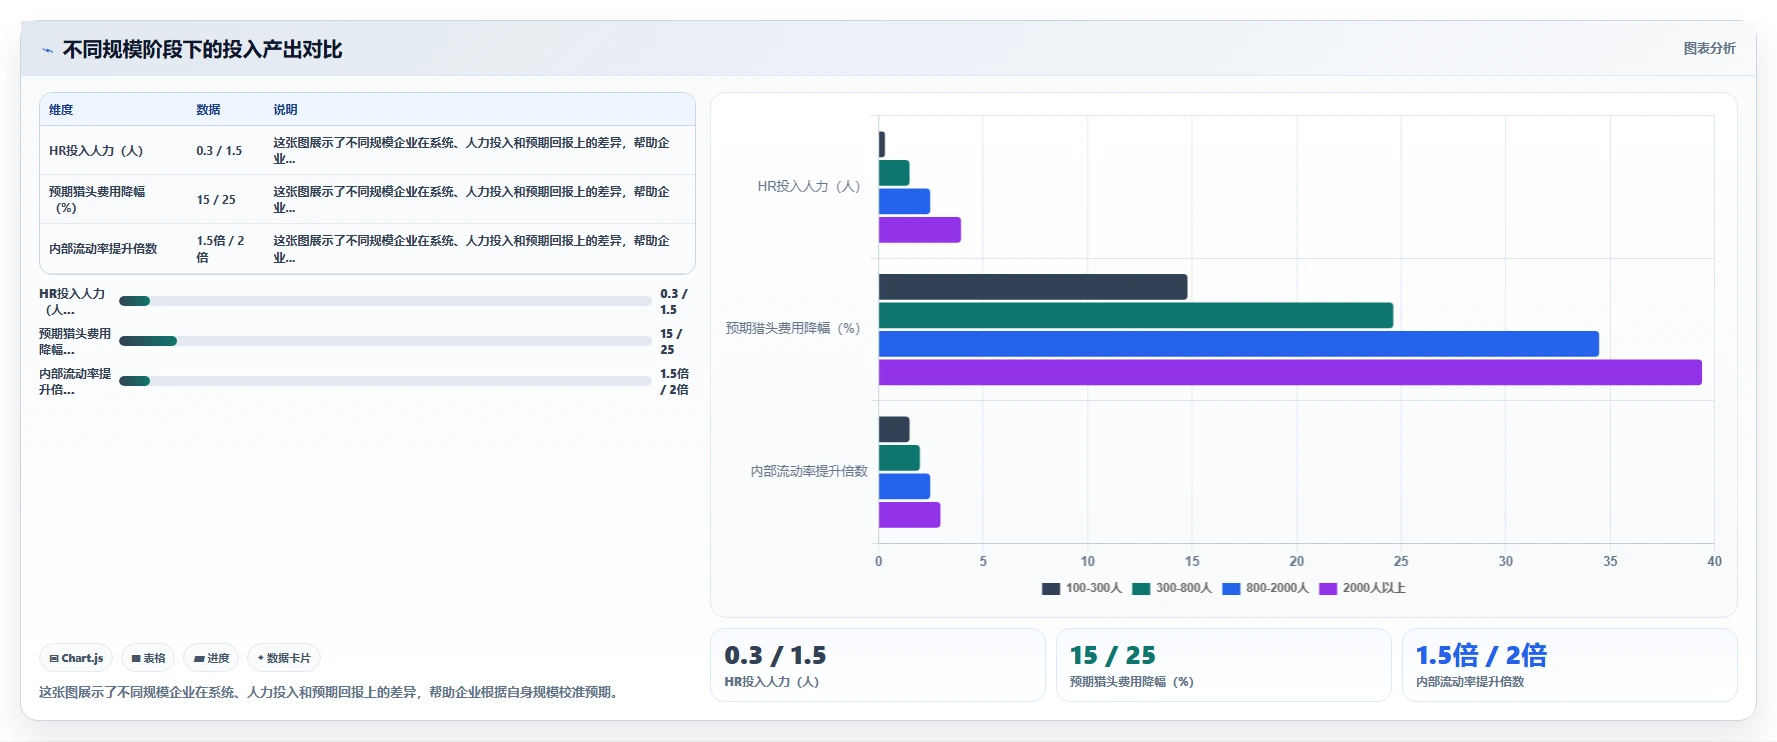
Task: Select the HR投入人力 table row
Action: tap(367, 150)
